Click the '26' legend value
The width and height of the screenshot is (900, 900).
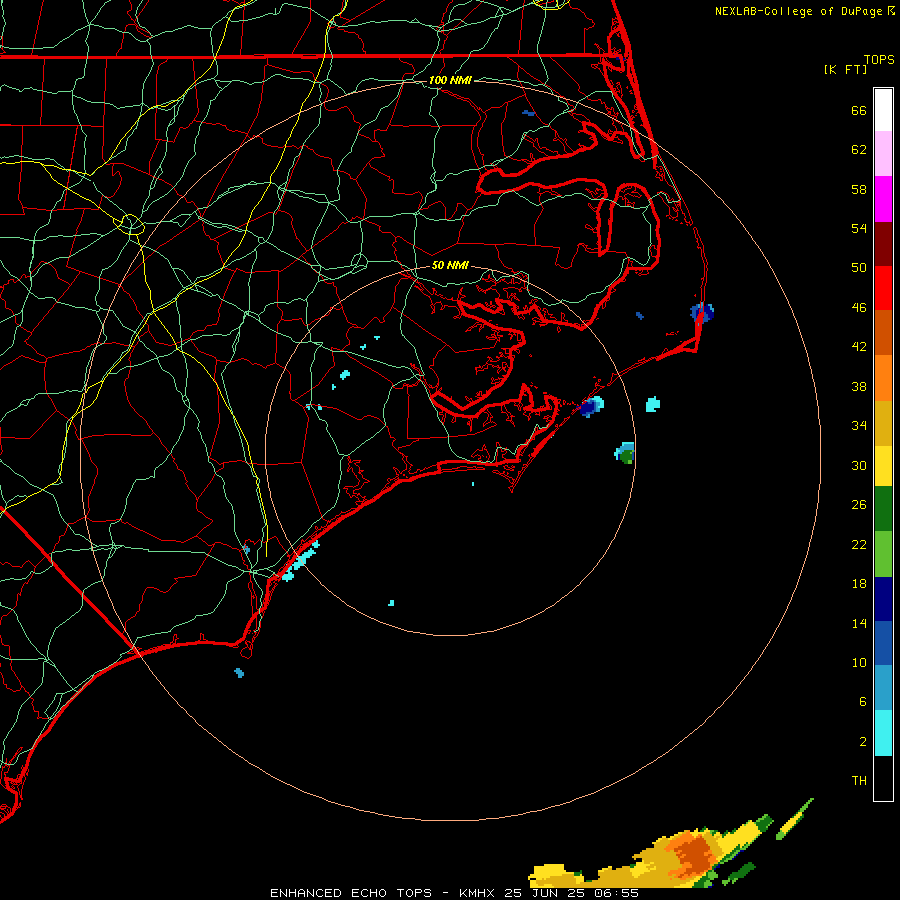[x=859, y=505]
